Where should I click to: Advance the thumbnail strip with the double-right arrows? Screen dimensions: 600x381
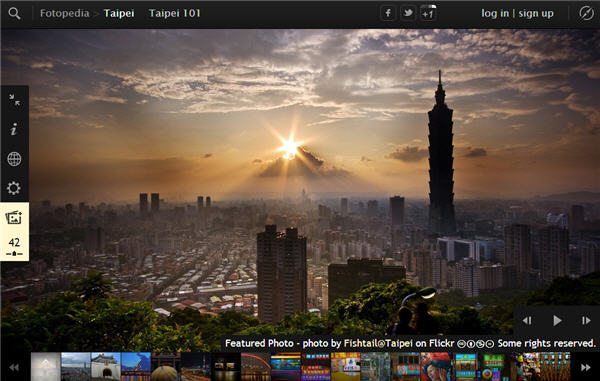pyautogui.click(x=585, y=367)
